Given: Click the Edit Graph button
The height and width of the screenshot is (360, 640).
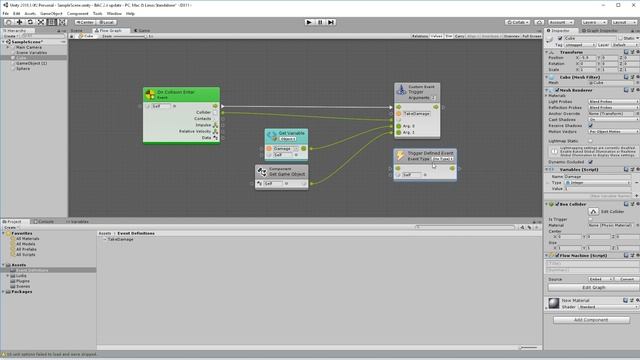Looking at the screenshot, I should pos(593,287).
